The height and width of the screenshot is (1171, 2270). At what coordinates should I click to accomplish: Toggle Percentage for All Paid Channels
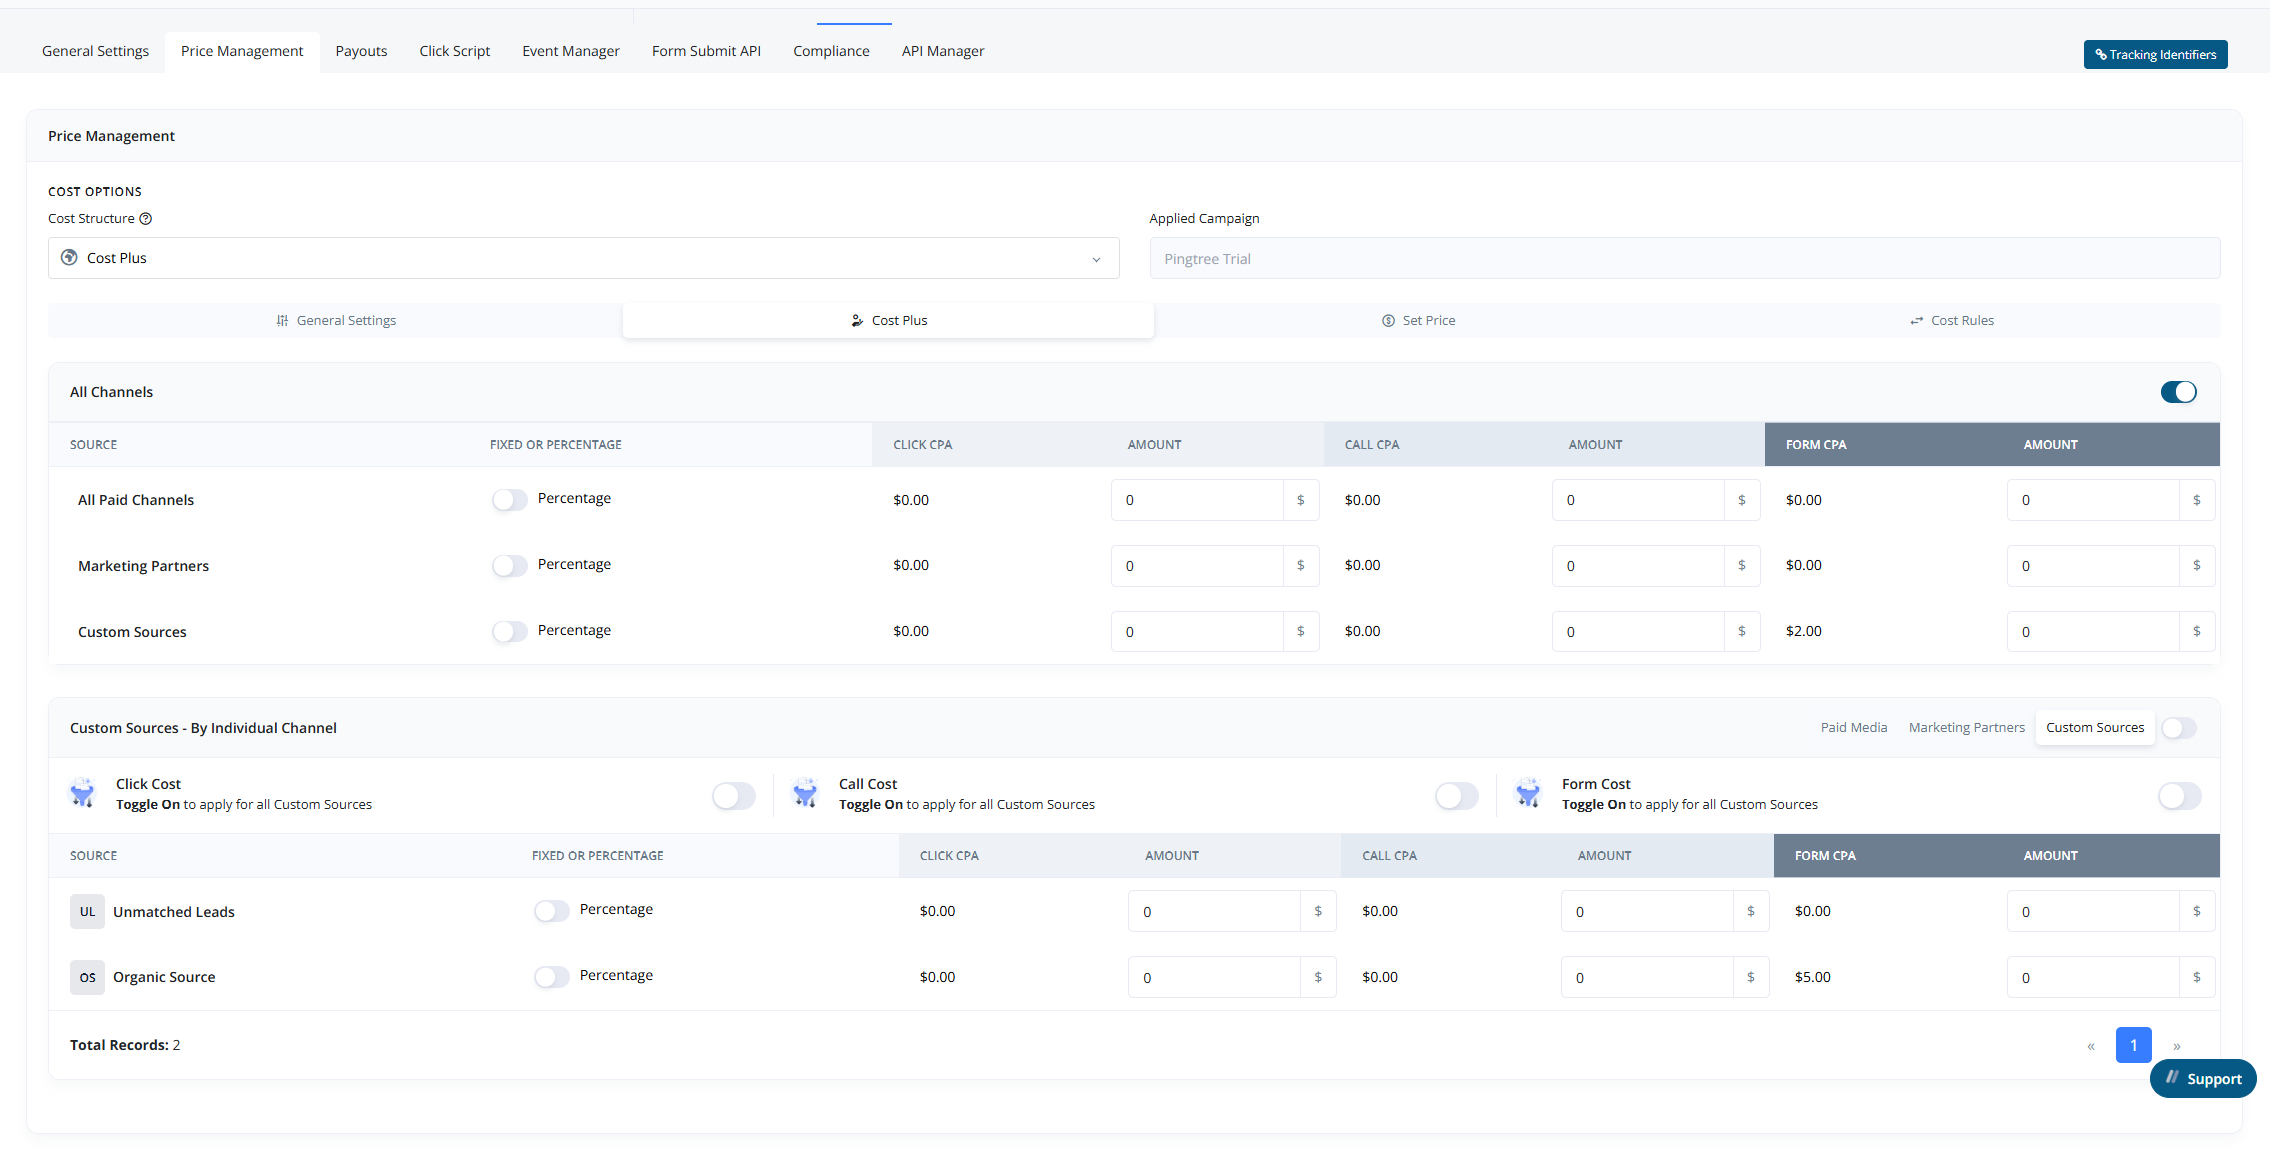point(509,500)
